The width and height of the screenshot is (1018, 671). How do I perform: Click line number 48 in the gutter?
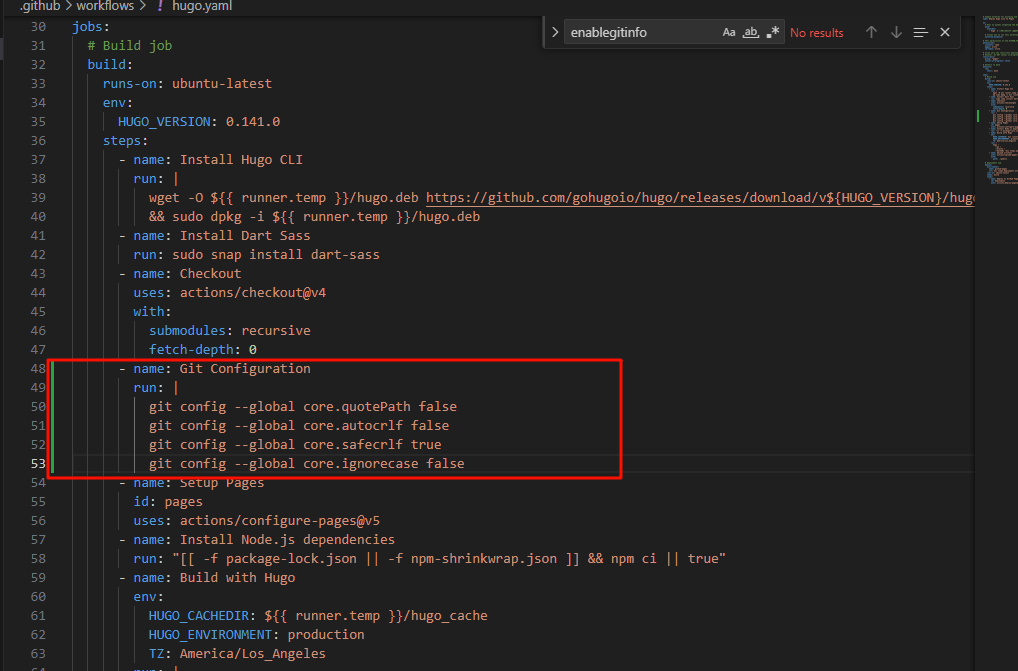(x=38, y=369)
